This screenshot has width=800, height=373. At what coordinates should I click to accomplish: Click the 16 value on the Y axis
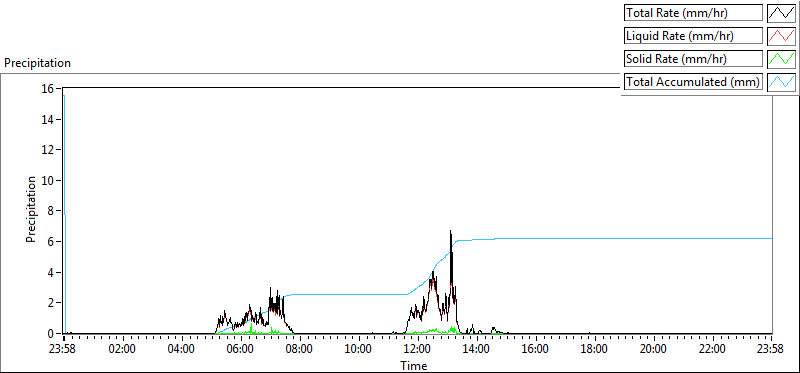coord(47,88)
